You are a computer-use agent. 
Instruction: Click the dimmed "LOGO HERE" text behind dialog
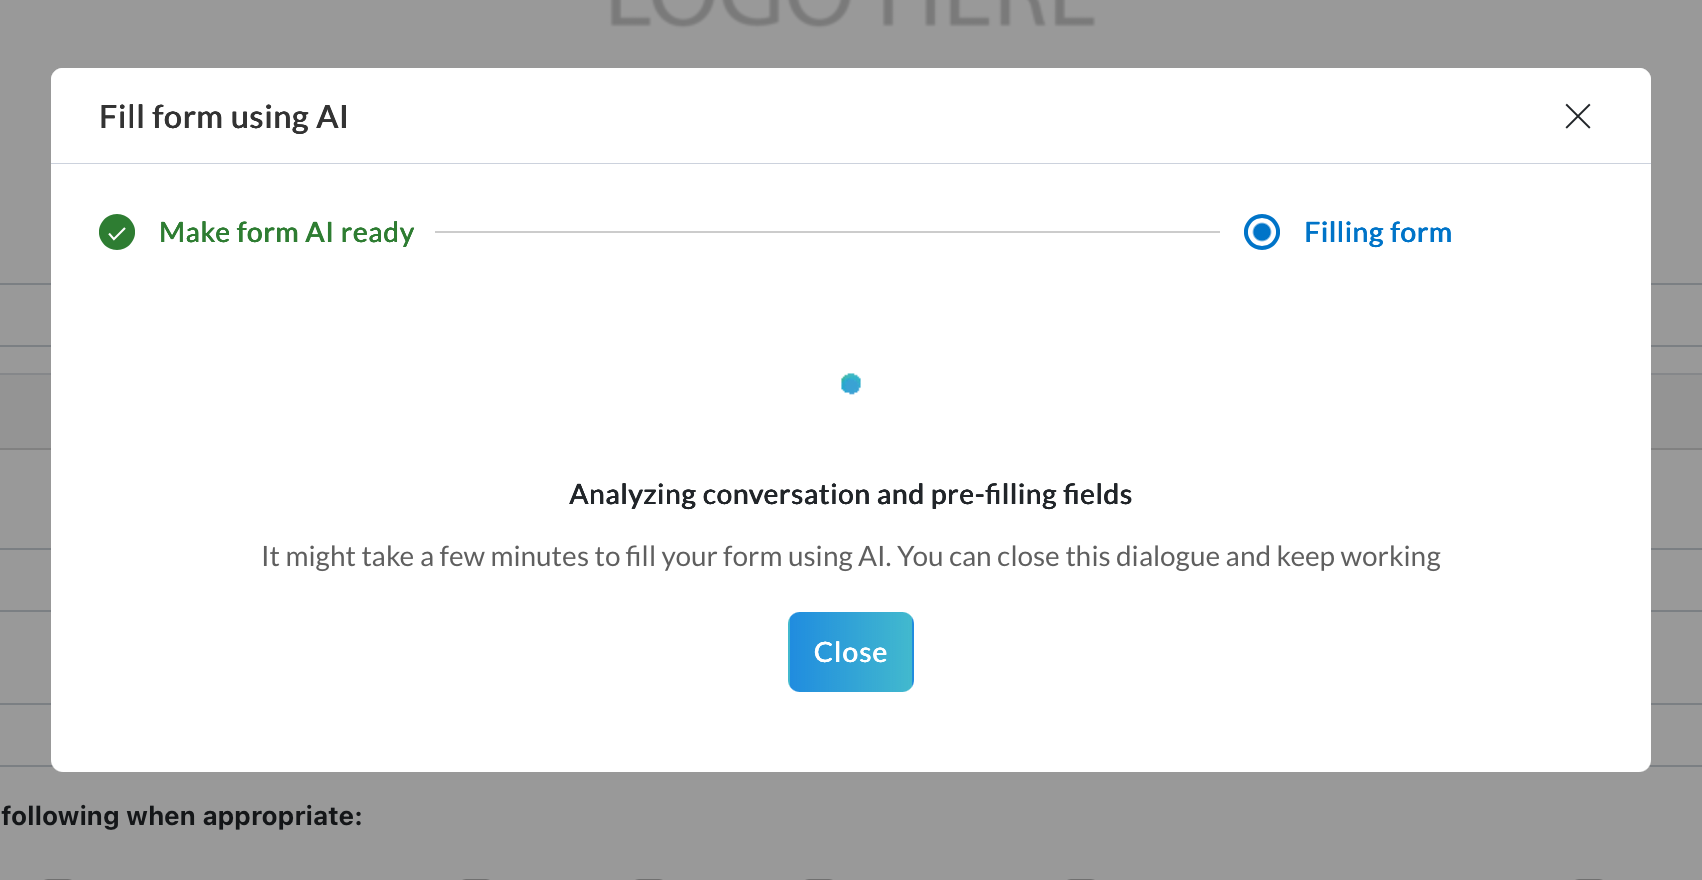click(851, 14)
